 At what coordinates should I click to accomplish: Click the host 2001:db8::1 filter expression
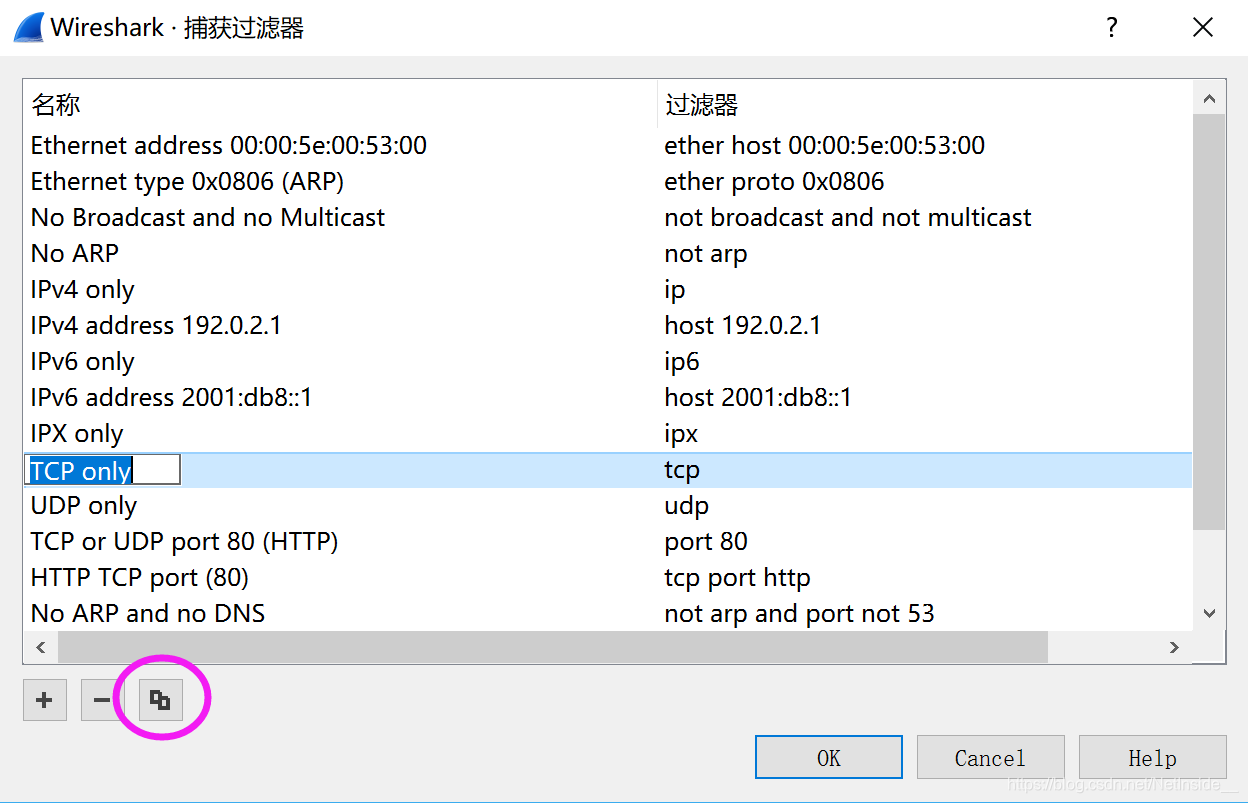coord(758,398)
